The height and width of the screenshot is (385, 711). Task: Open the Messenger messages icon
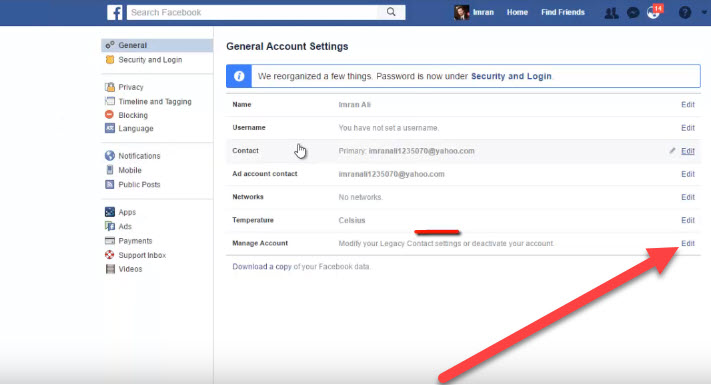pyautogui.click(x=633, y=13)
